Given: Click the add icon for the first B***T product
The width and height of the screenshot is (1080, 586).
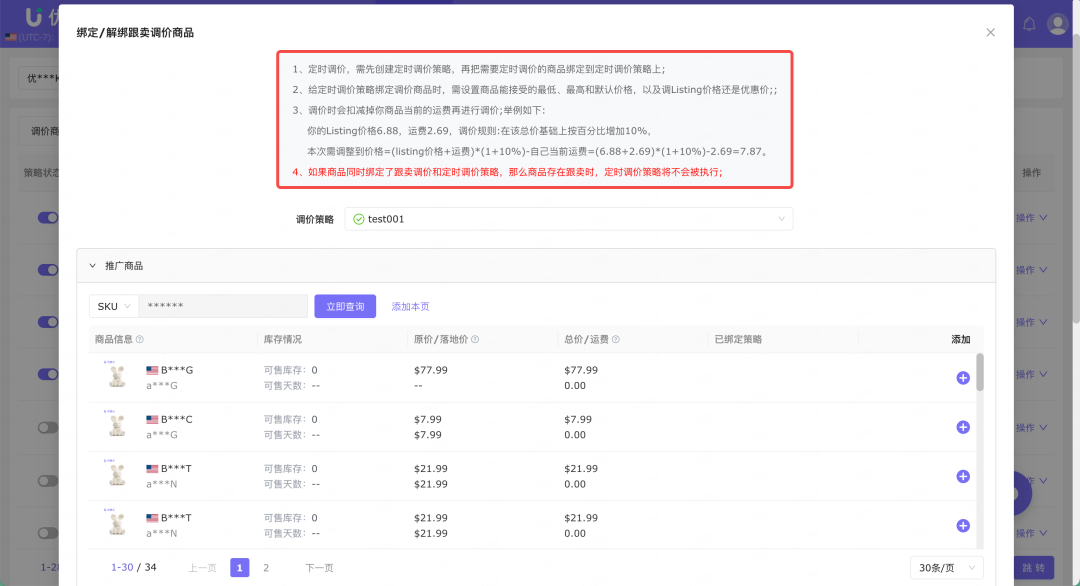Looking at the screenshot, I should tap(962, 476).
